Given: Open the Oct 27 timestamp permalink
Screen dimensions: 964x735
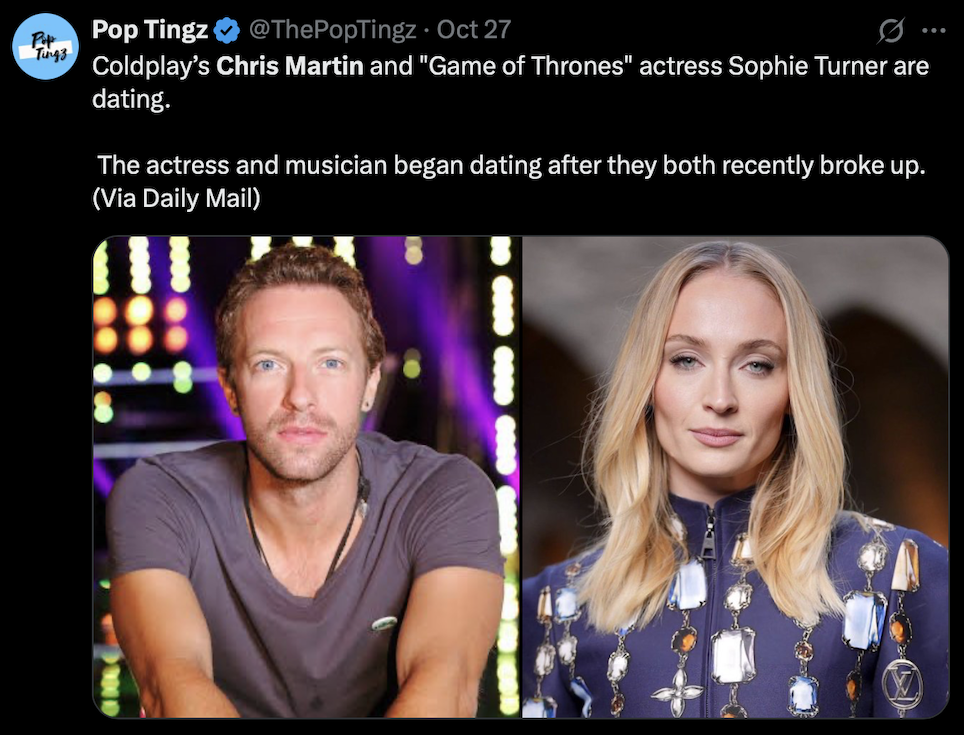Looking at the screenshot, I should (x=474, y=29).
